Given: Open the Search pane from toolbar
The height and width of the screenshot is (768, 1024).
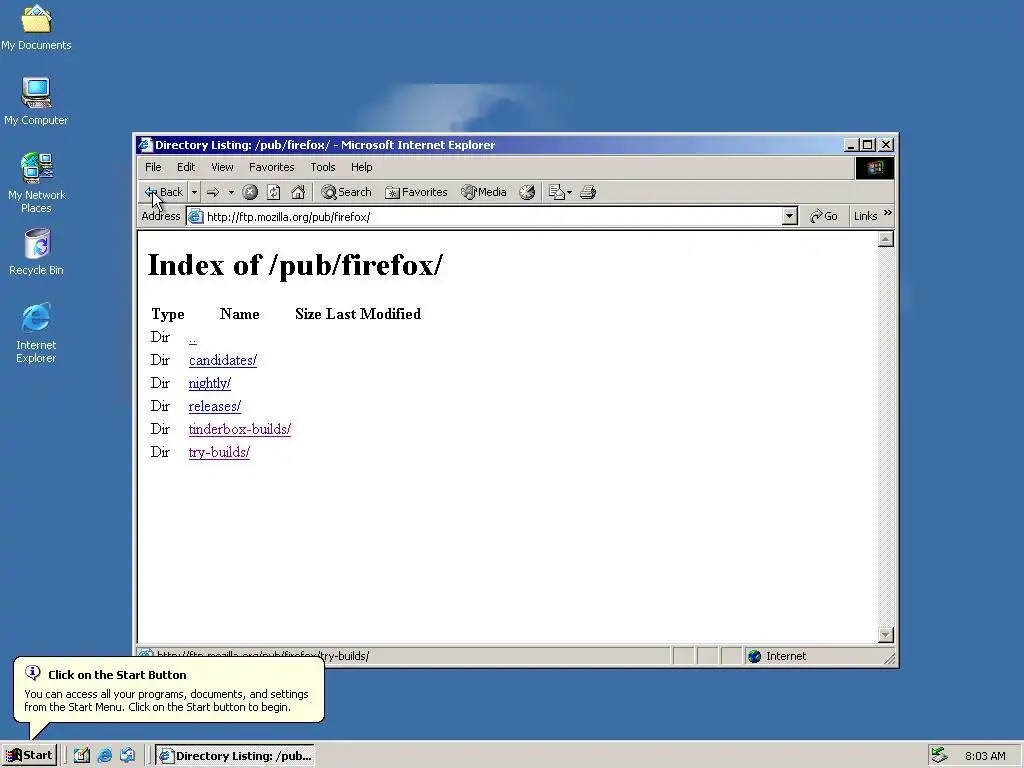Looking at the screenshot, I should click(x=346, y=192).
